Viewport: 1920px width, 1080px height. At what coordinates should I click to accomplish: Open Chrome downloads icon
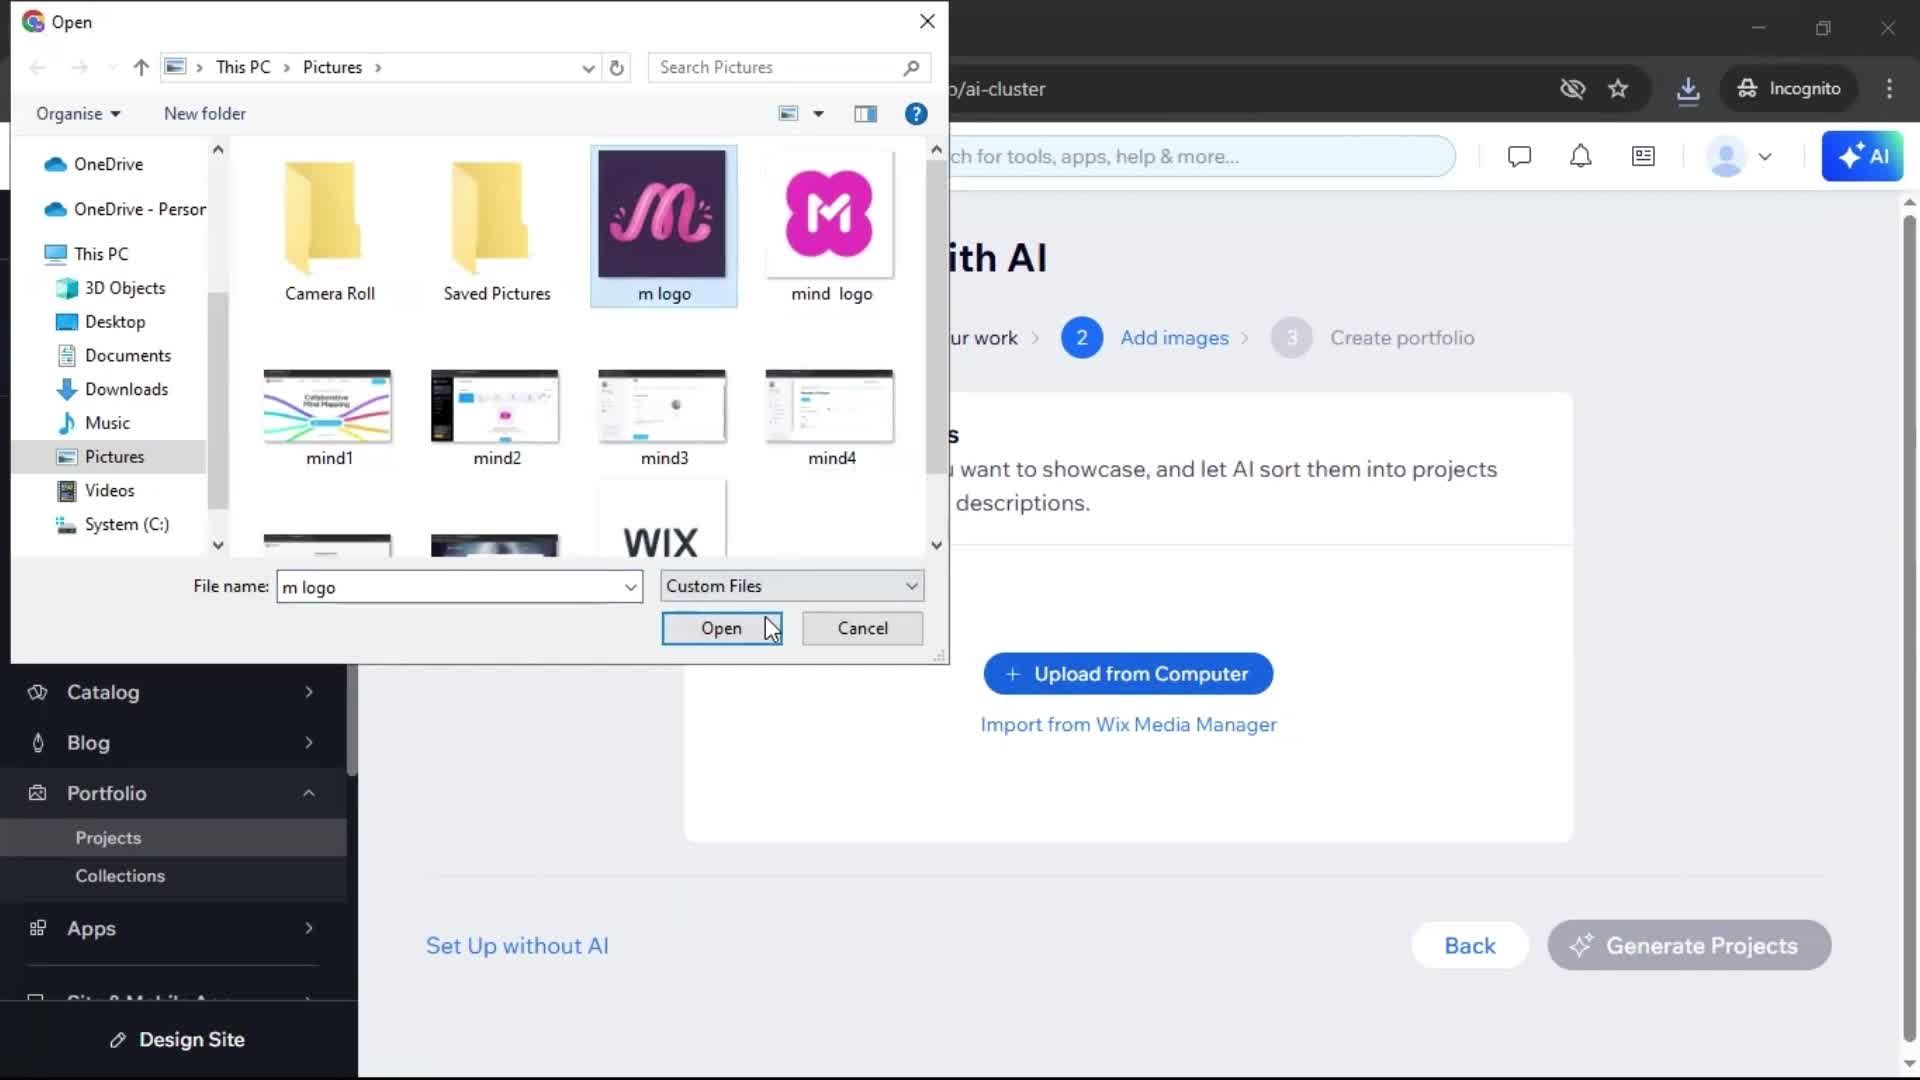click(x=1688, y=89)
